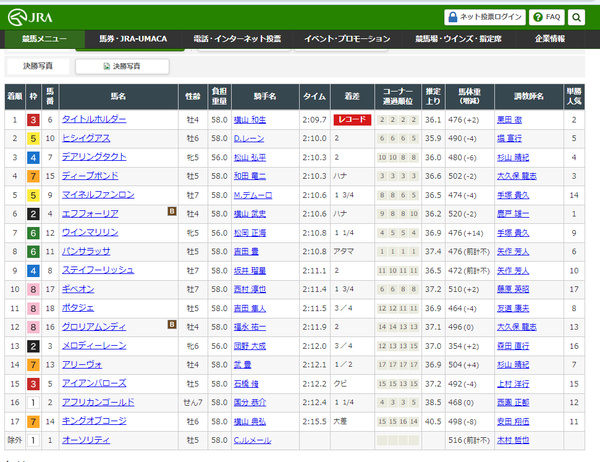
Task: Open horse ギベオン link
Action: tap(78, 289)
